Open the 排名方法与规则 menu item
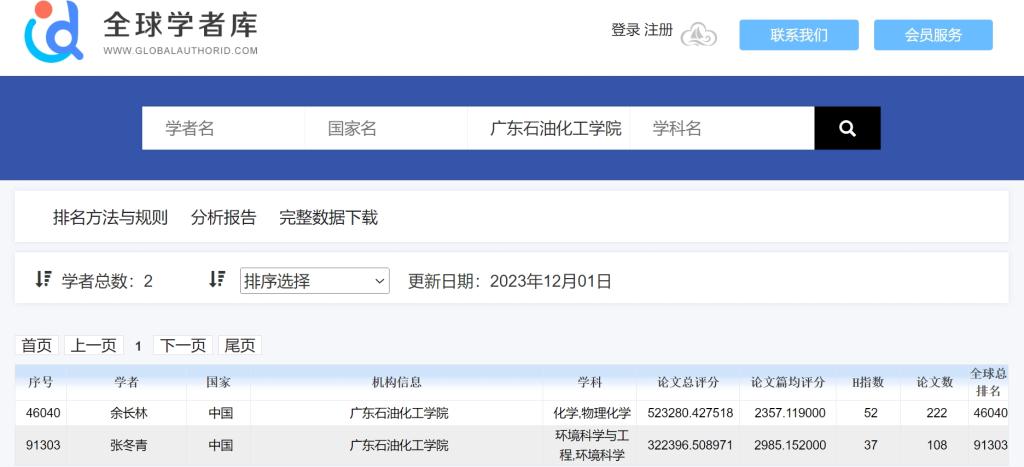 click(x=110, y=218)
